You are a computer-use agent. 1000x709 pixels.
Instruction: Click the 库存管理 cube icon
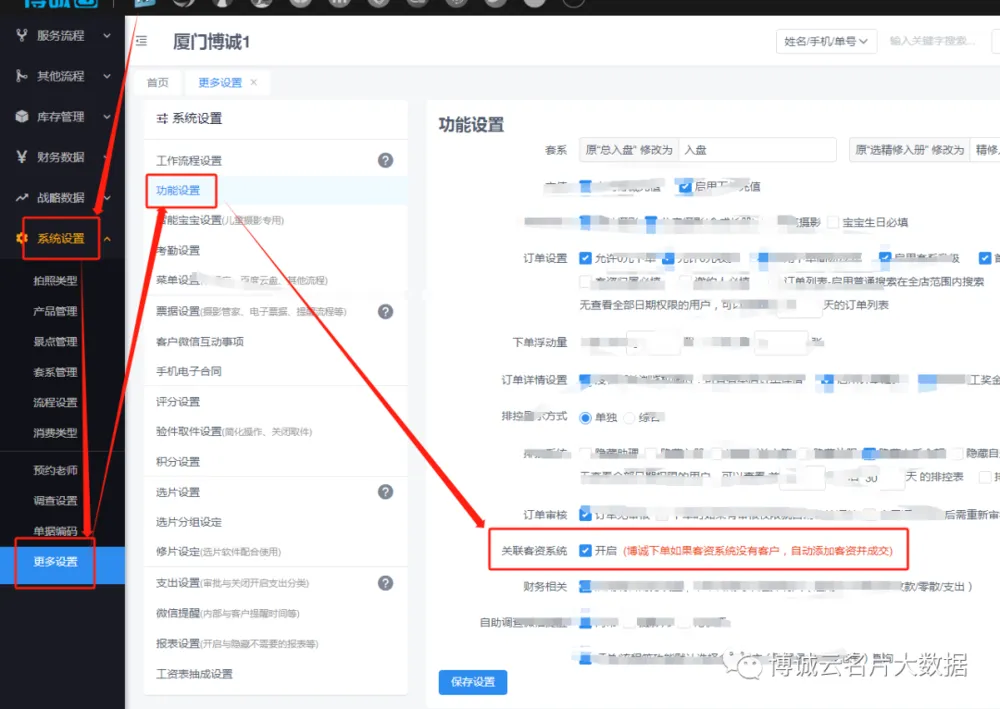coord(21,117)
